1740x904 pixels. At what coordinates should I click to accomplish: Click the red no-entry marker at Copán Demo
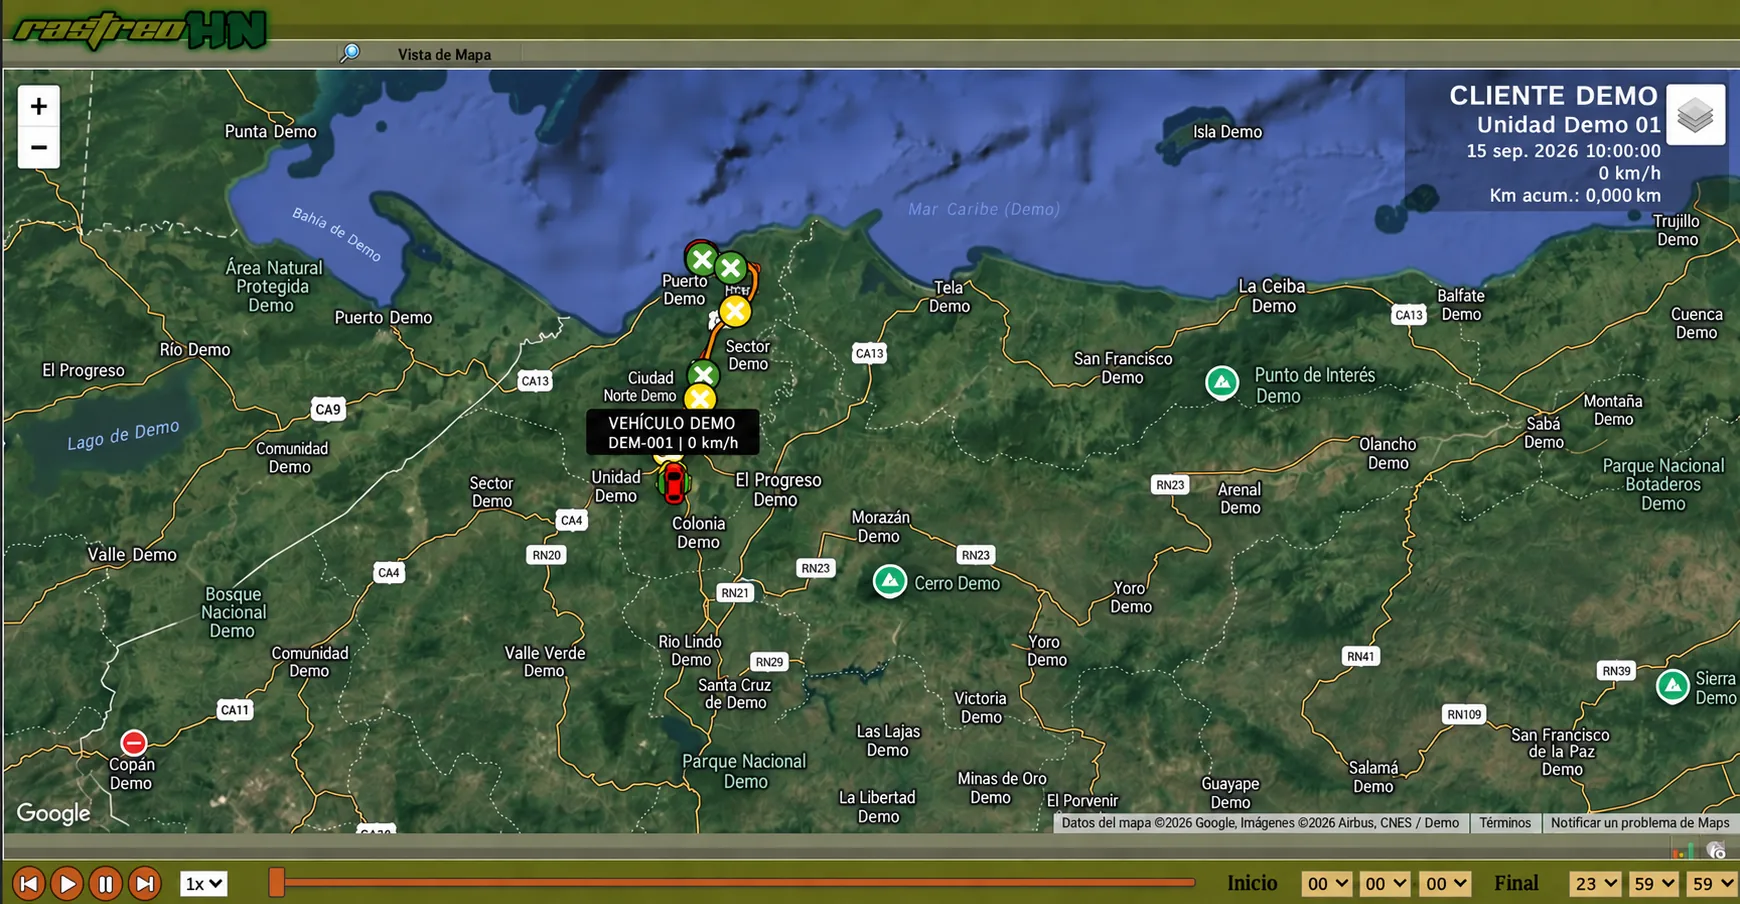point(133,742)
